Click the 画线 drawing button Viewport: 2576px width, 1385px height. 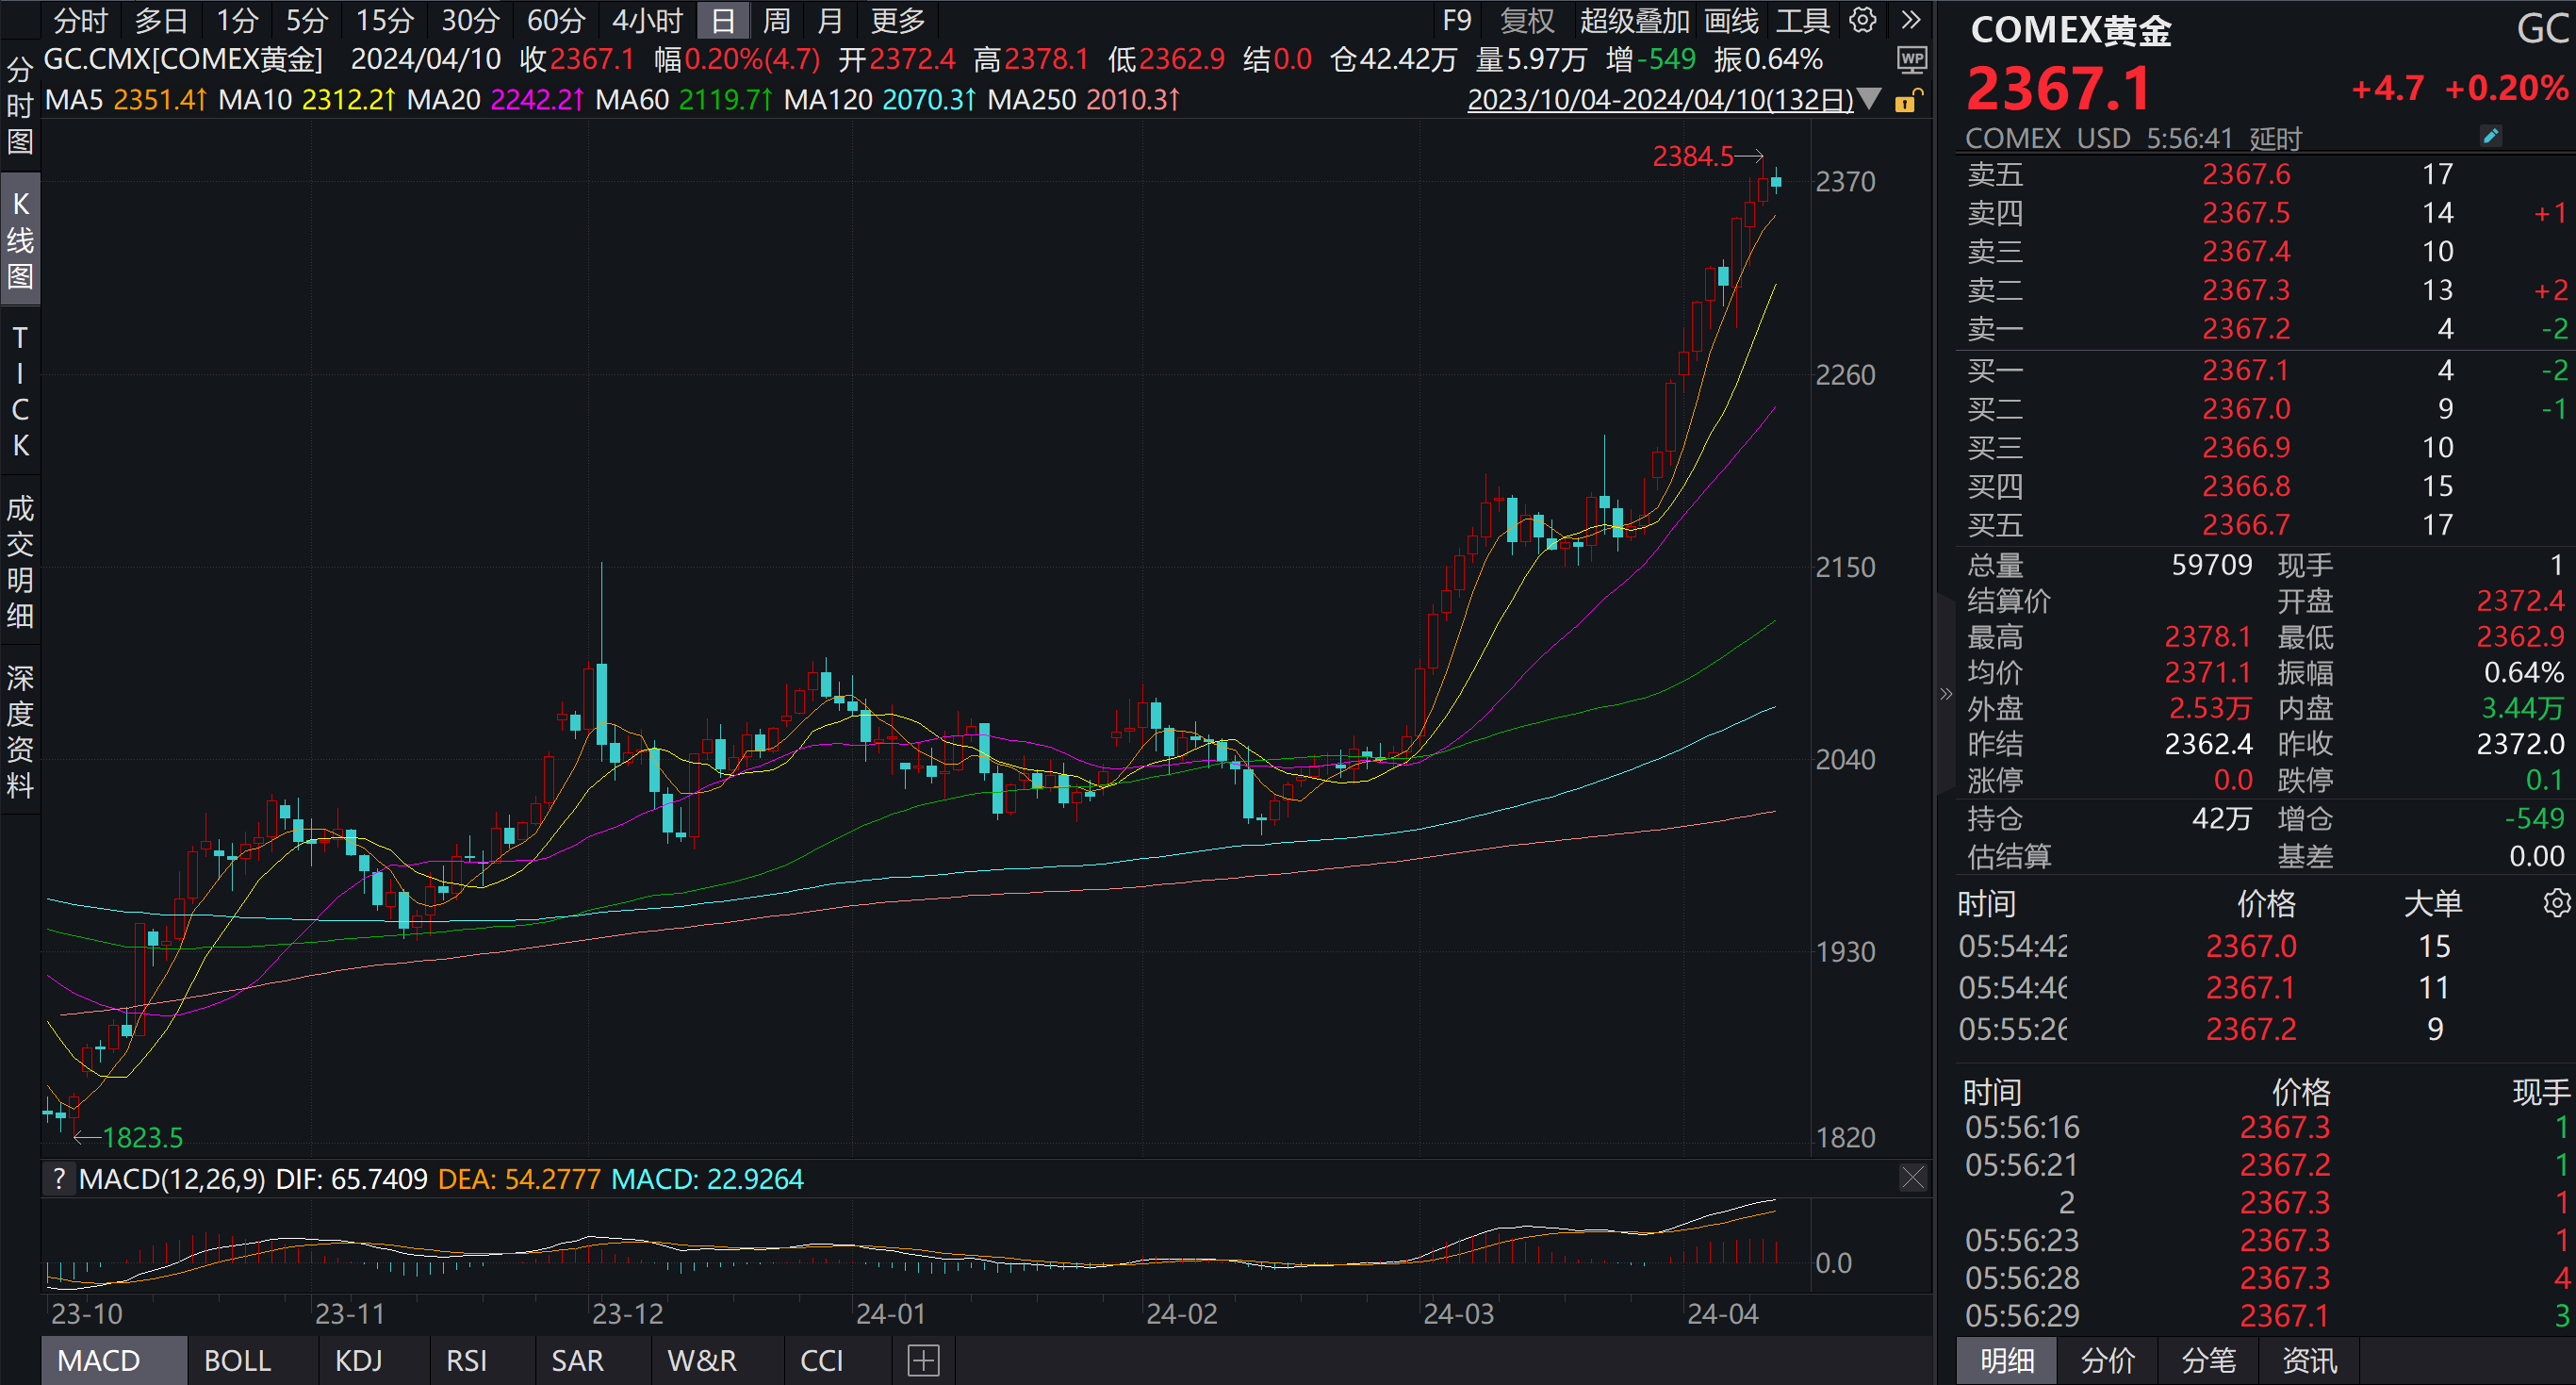click(1730, 20)
